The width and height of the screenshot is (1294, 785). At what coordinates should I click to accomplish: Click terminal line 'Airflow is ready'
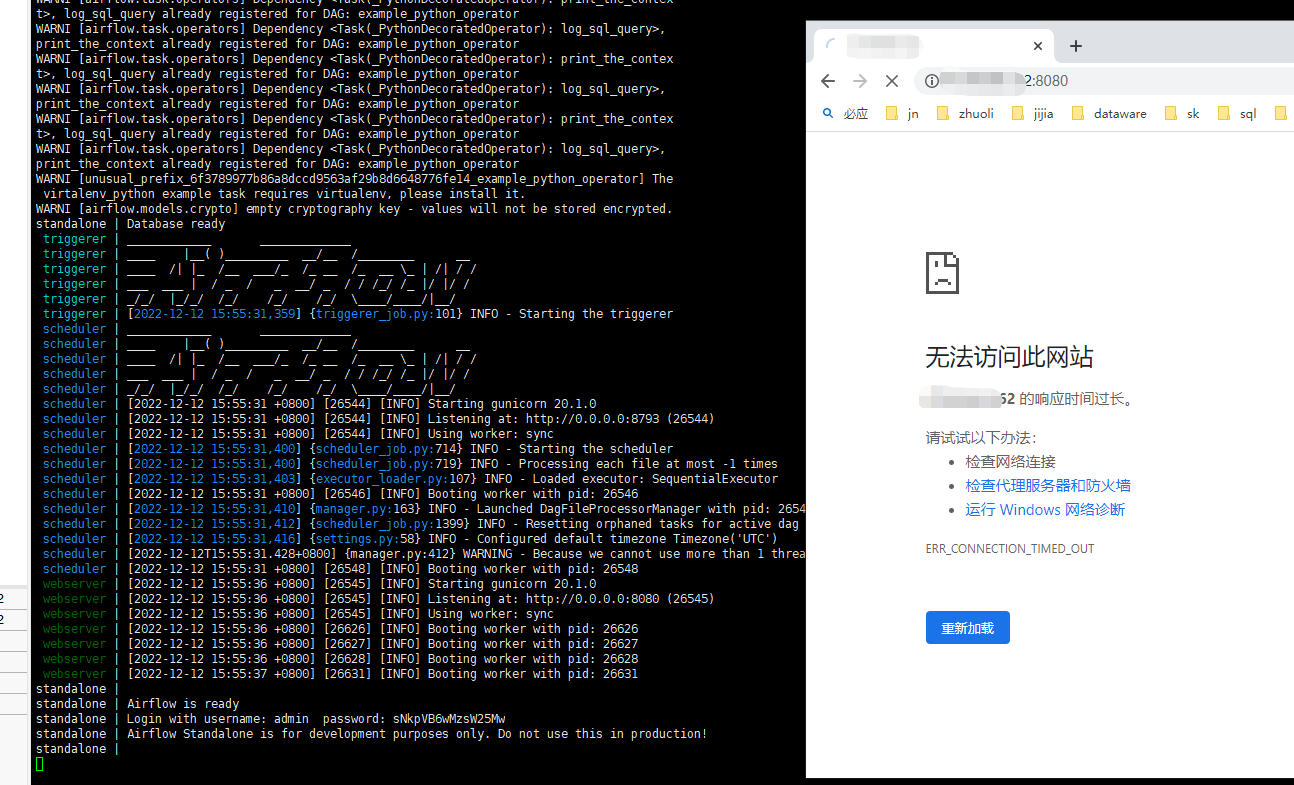click(x=183, y=704)
